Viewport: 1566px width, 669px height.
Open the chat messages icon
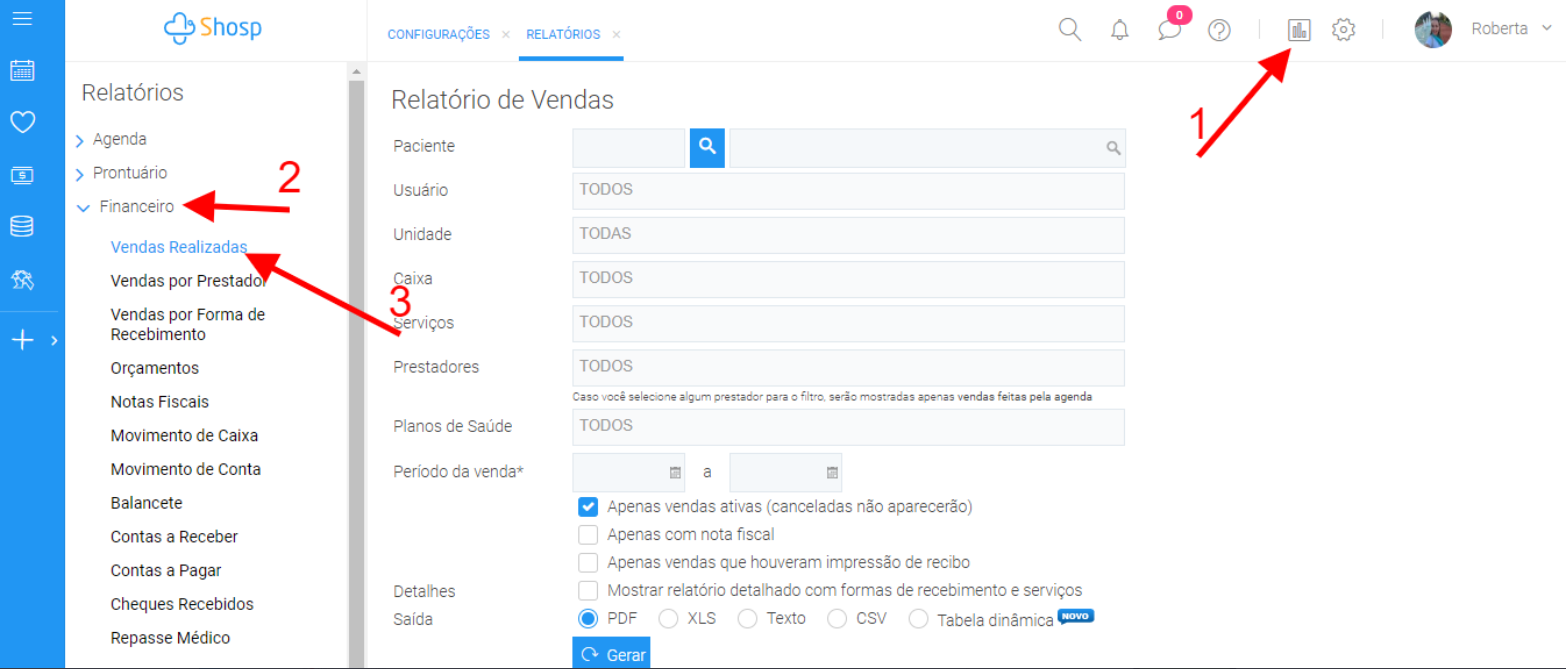click(x=1169, y=30)
